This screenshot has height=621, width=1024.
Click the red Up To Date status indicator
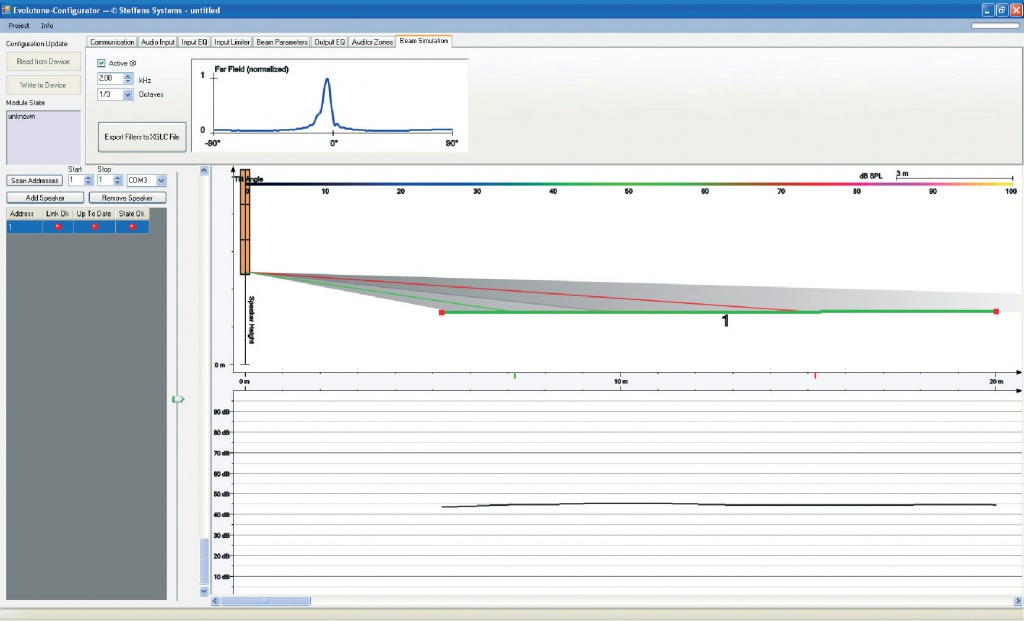(x=94, y=227)
